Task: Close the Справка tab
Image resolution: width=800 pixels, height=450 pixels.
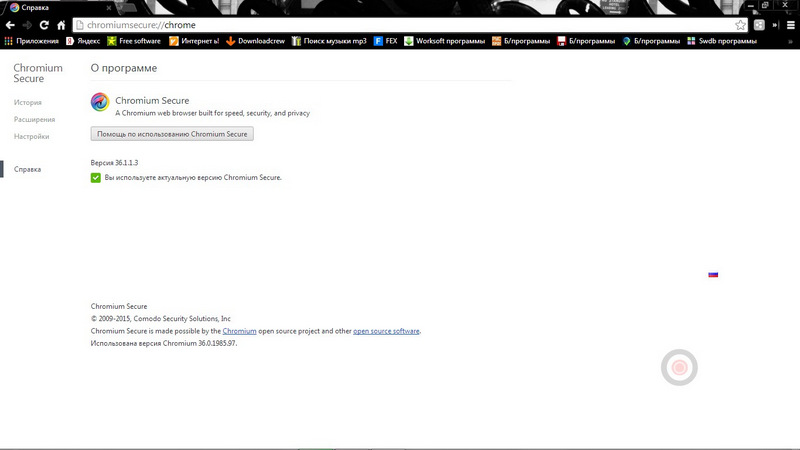Action: pyautogui.click(x=109, y=8)
